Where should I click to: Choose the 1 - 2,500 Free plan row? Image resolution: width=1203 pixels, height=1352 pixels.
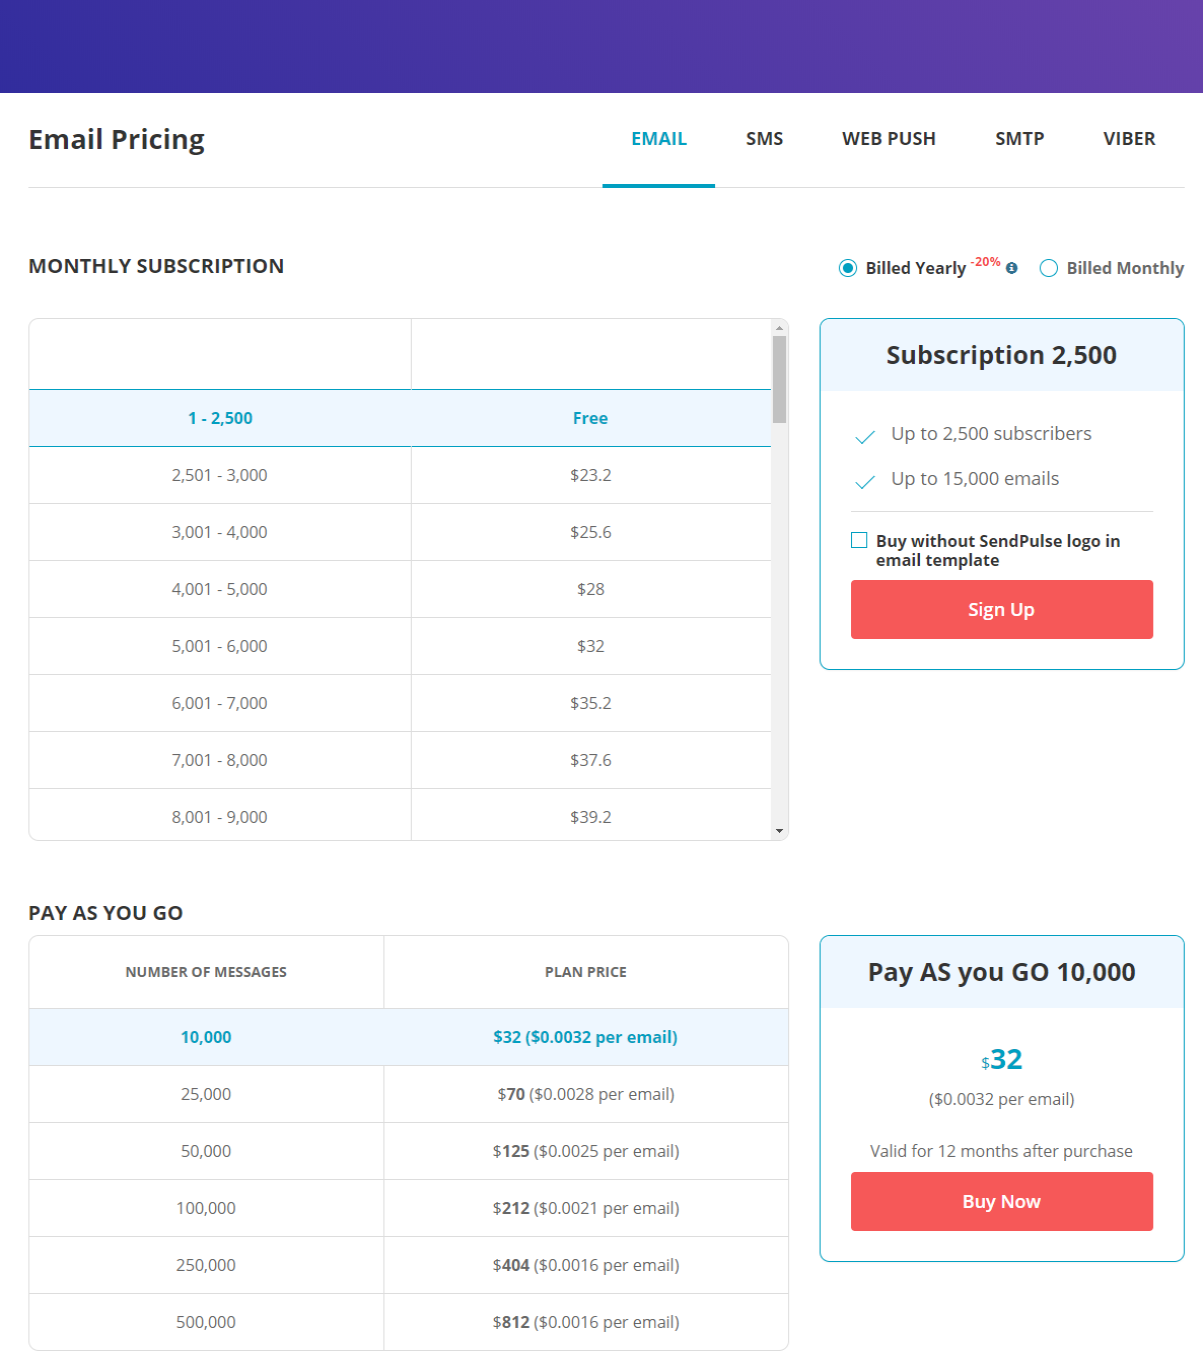[400, 418]
